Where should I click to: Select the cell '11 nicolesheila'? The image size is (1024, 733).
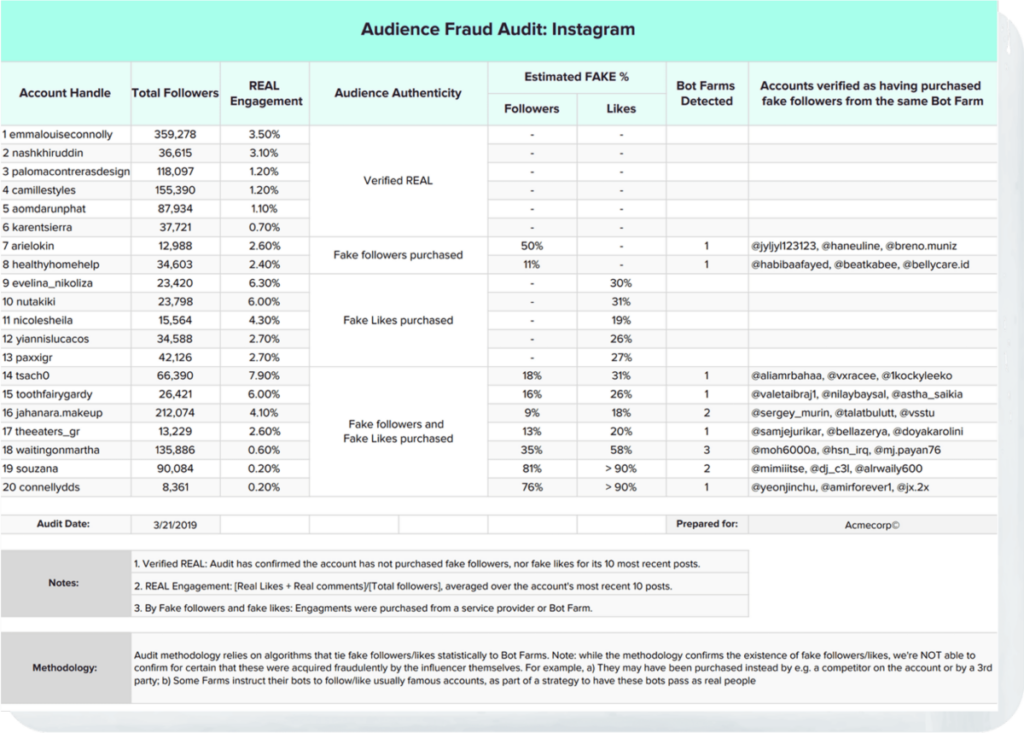[x=65, y=320]
